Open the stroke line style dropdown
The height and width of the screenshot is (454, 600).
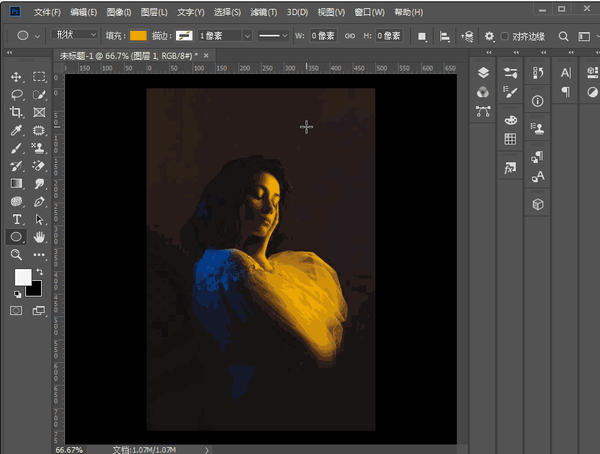coord(272,36)
